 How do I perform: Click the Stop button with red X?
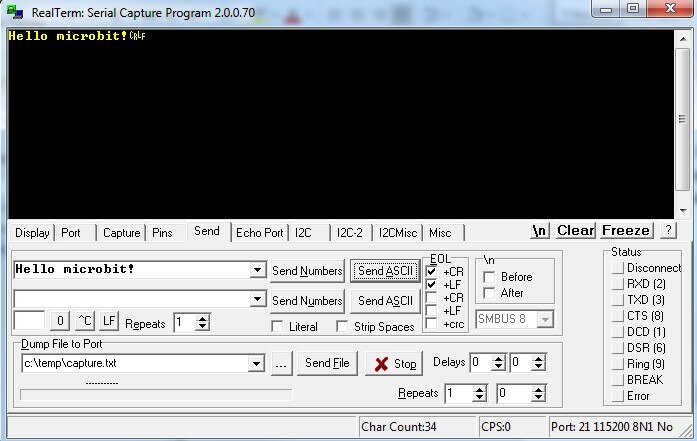point(394,364)
